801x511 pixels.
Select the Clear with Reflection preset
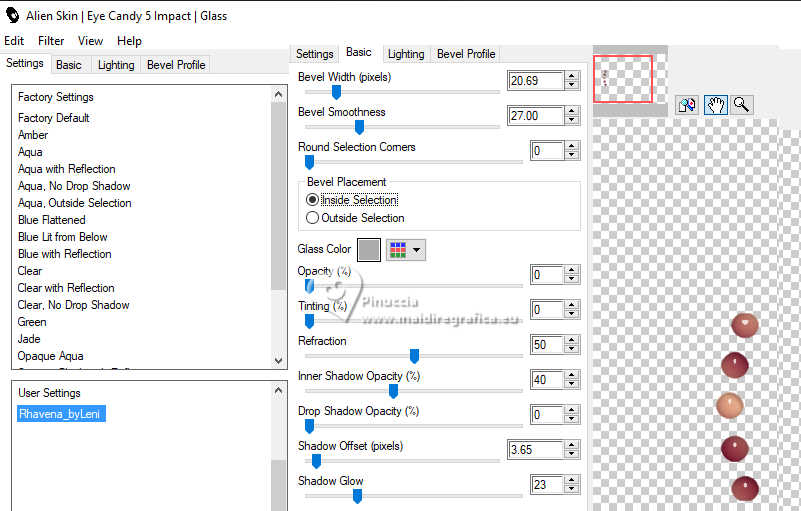(x=66, y=288)
